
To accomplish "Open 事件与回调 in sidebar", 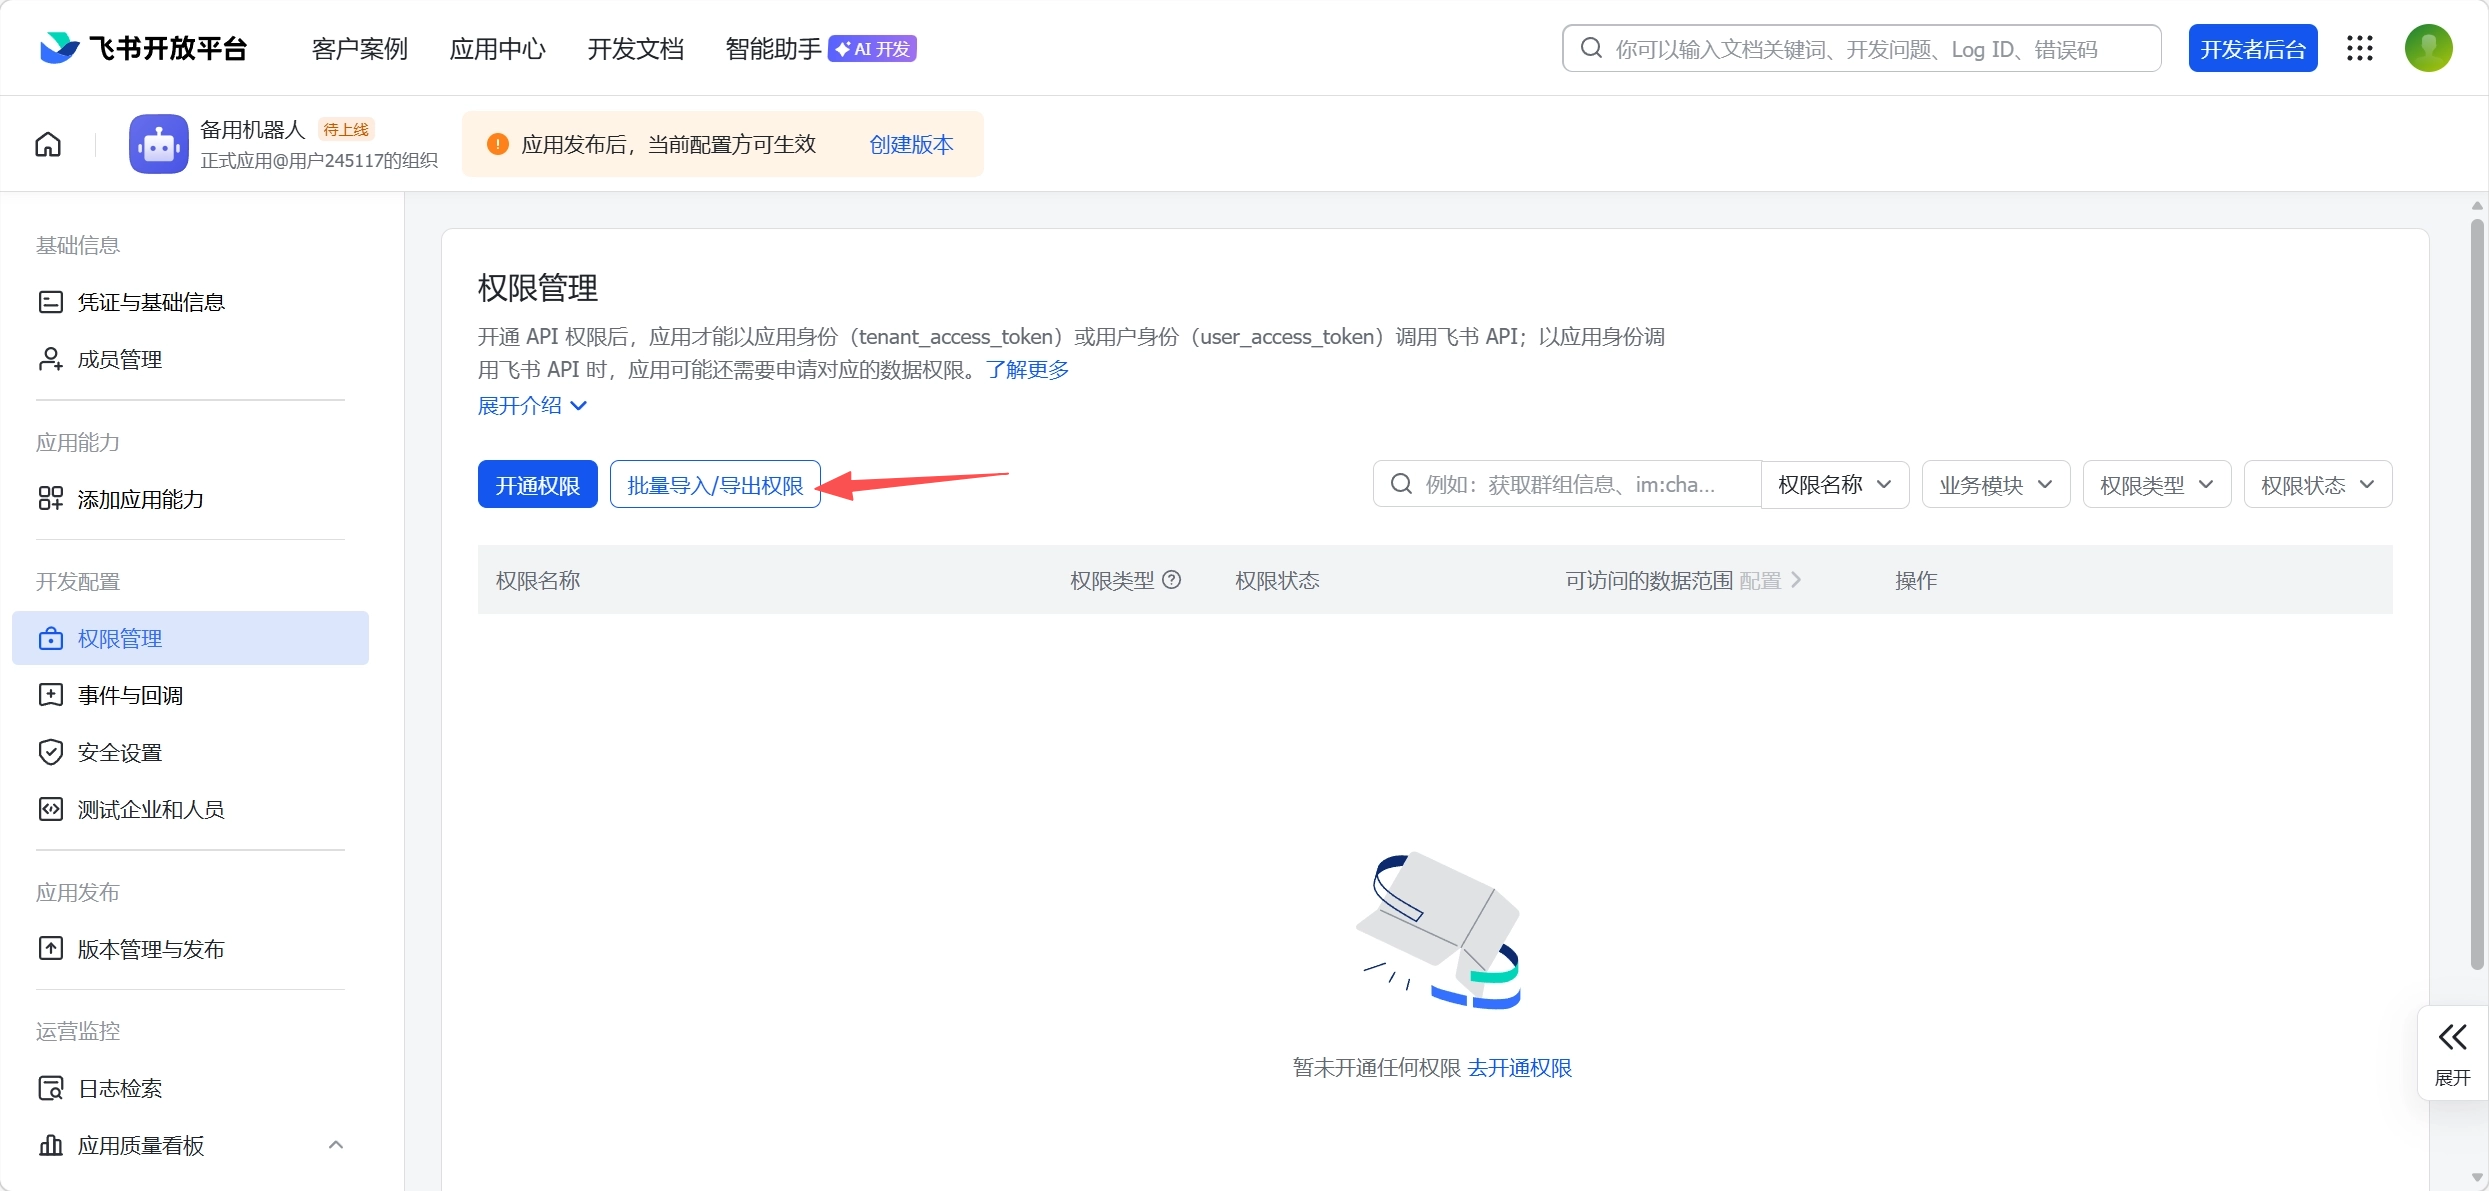I will click(x=130, y=695).
